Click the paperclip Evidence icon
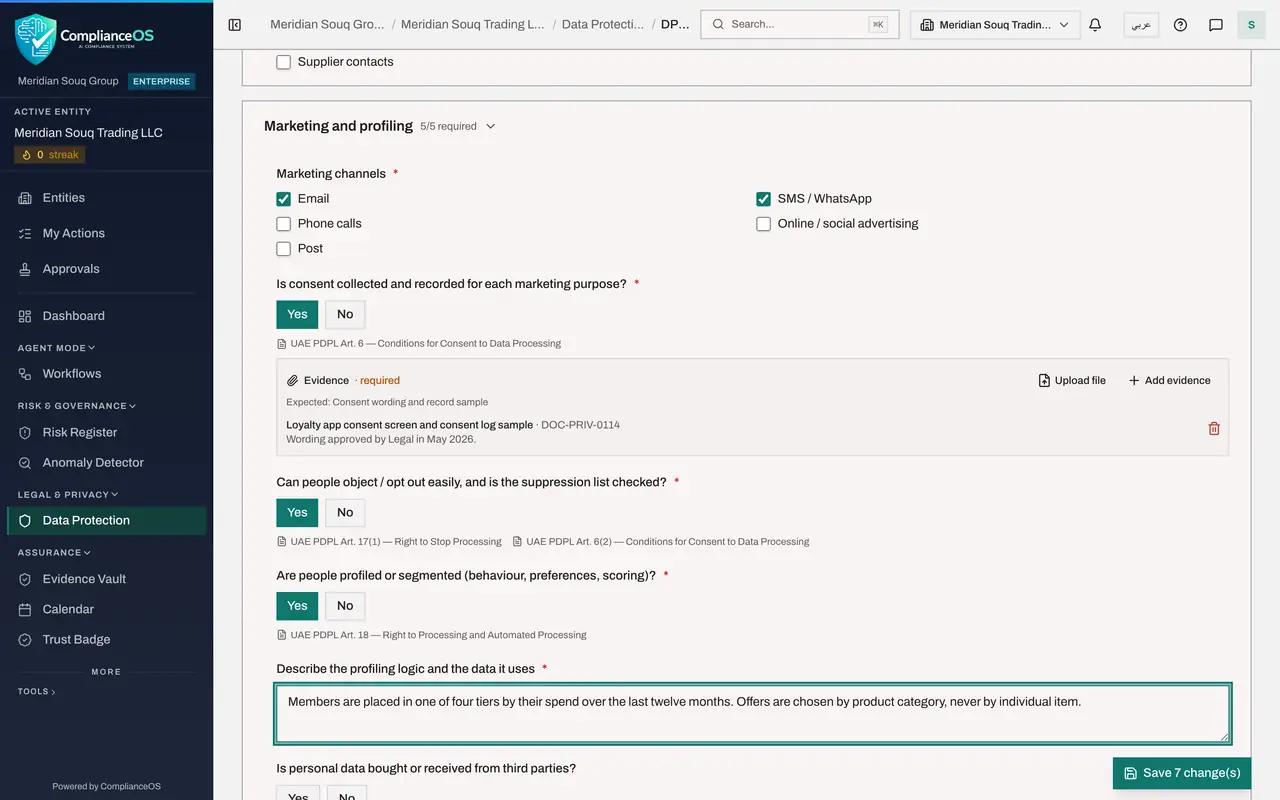Screen dimensions: 1280x800 293,381
